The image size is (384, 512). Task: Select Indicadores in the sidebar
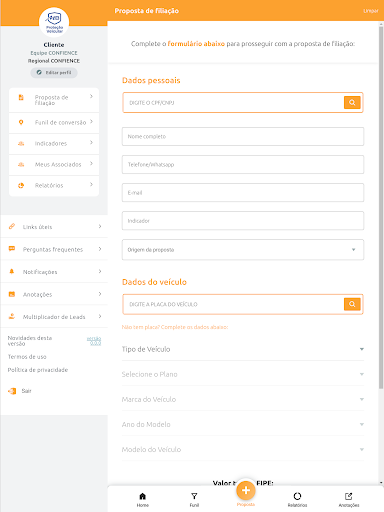pos(54,144)
